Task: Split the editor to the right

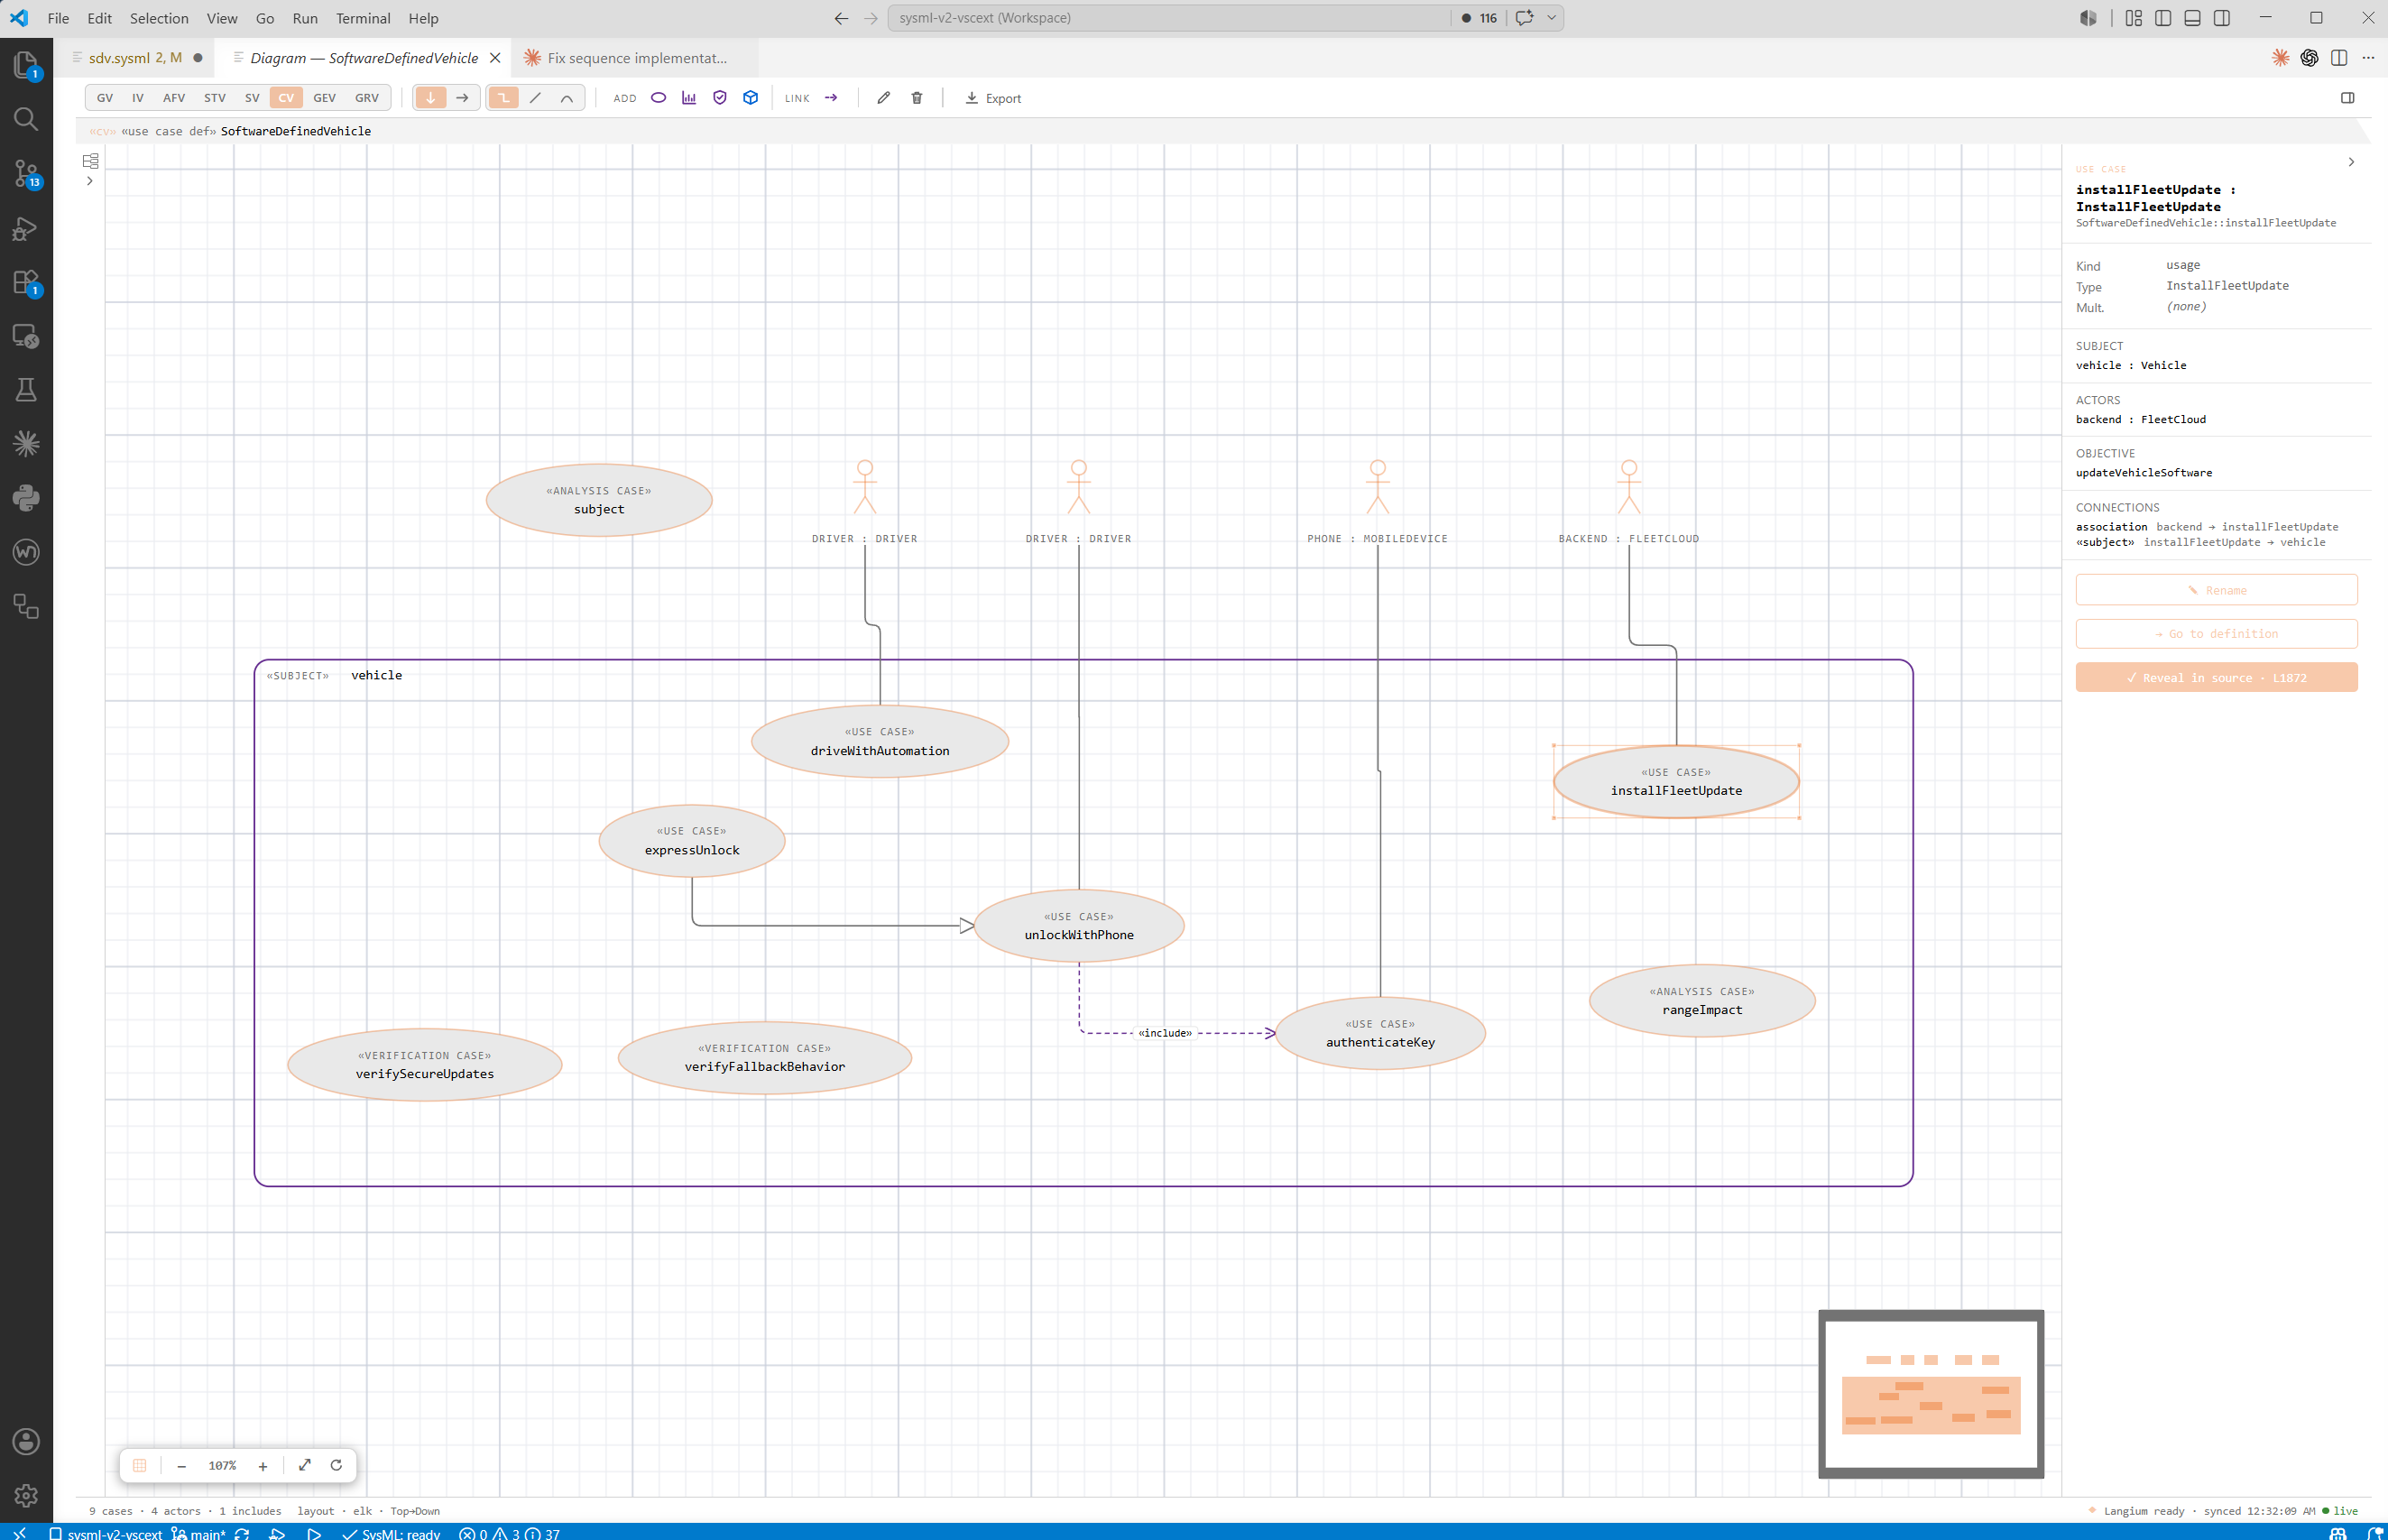Action: 2339,58
